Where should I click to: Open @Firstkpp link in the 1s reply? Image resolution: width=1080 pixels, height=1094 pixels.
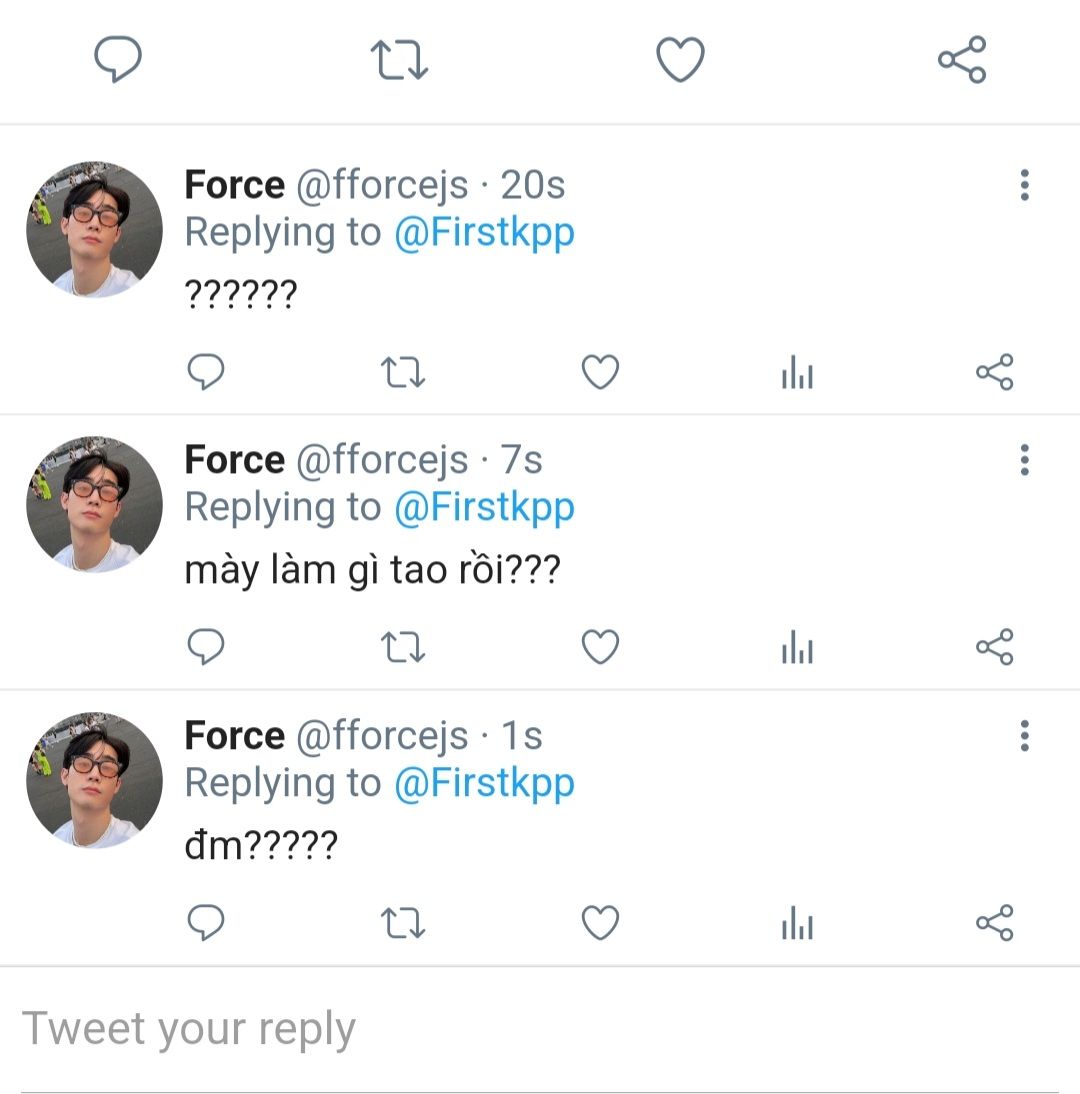click(x=484, y=784)
